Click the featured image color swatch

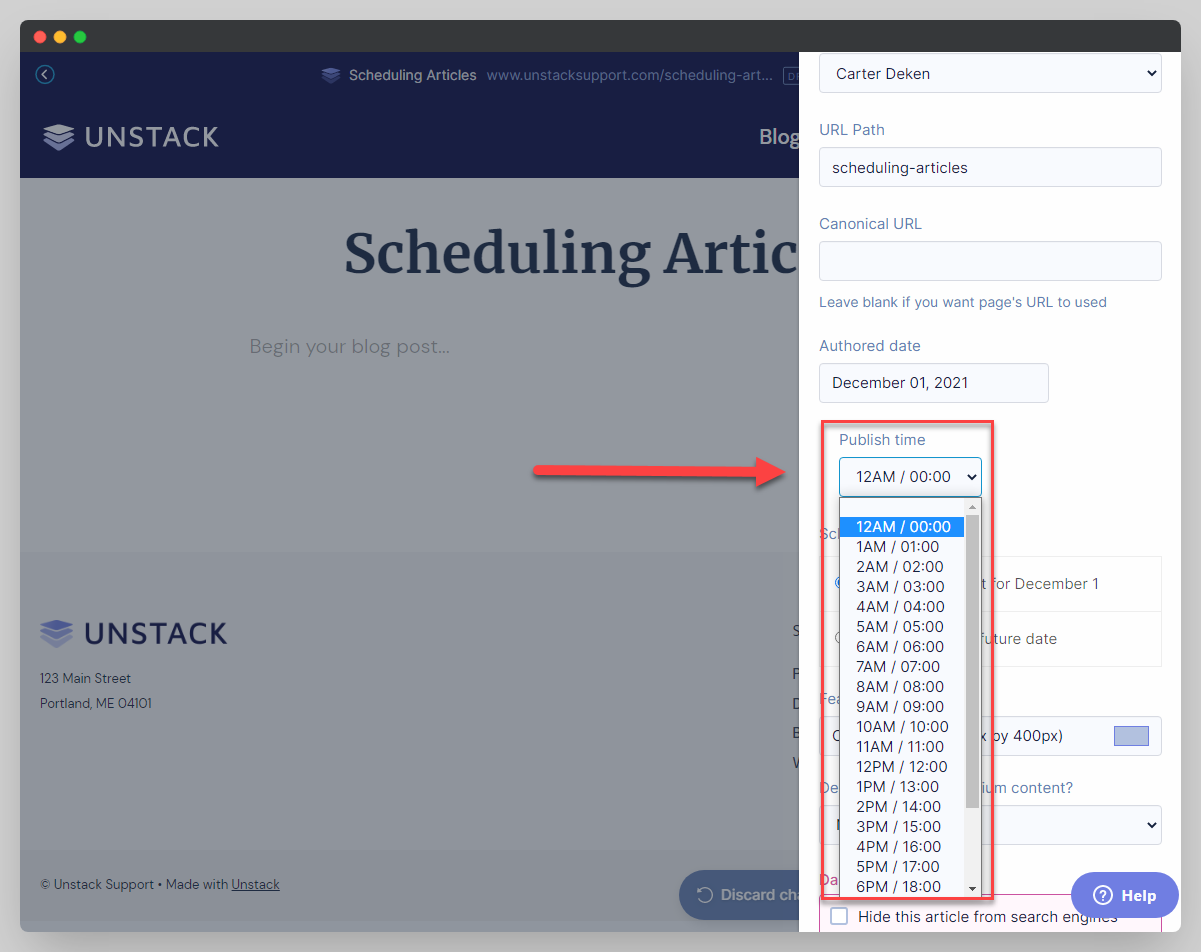pyautogui.click(x=1131, y=736)
